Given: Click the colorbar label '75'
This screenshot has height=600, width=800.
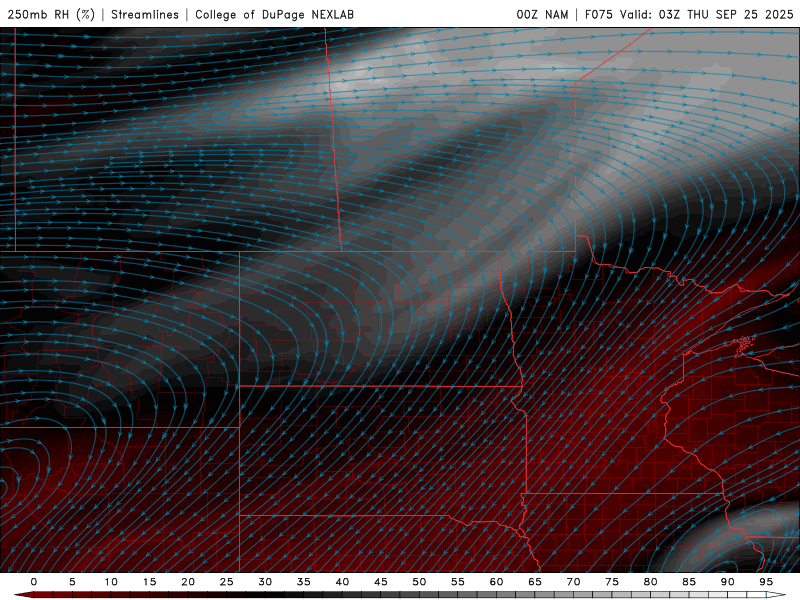Looking at the screenshot, I should tap(612, 582).
